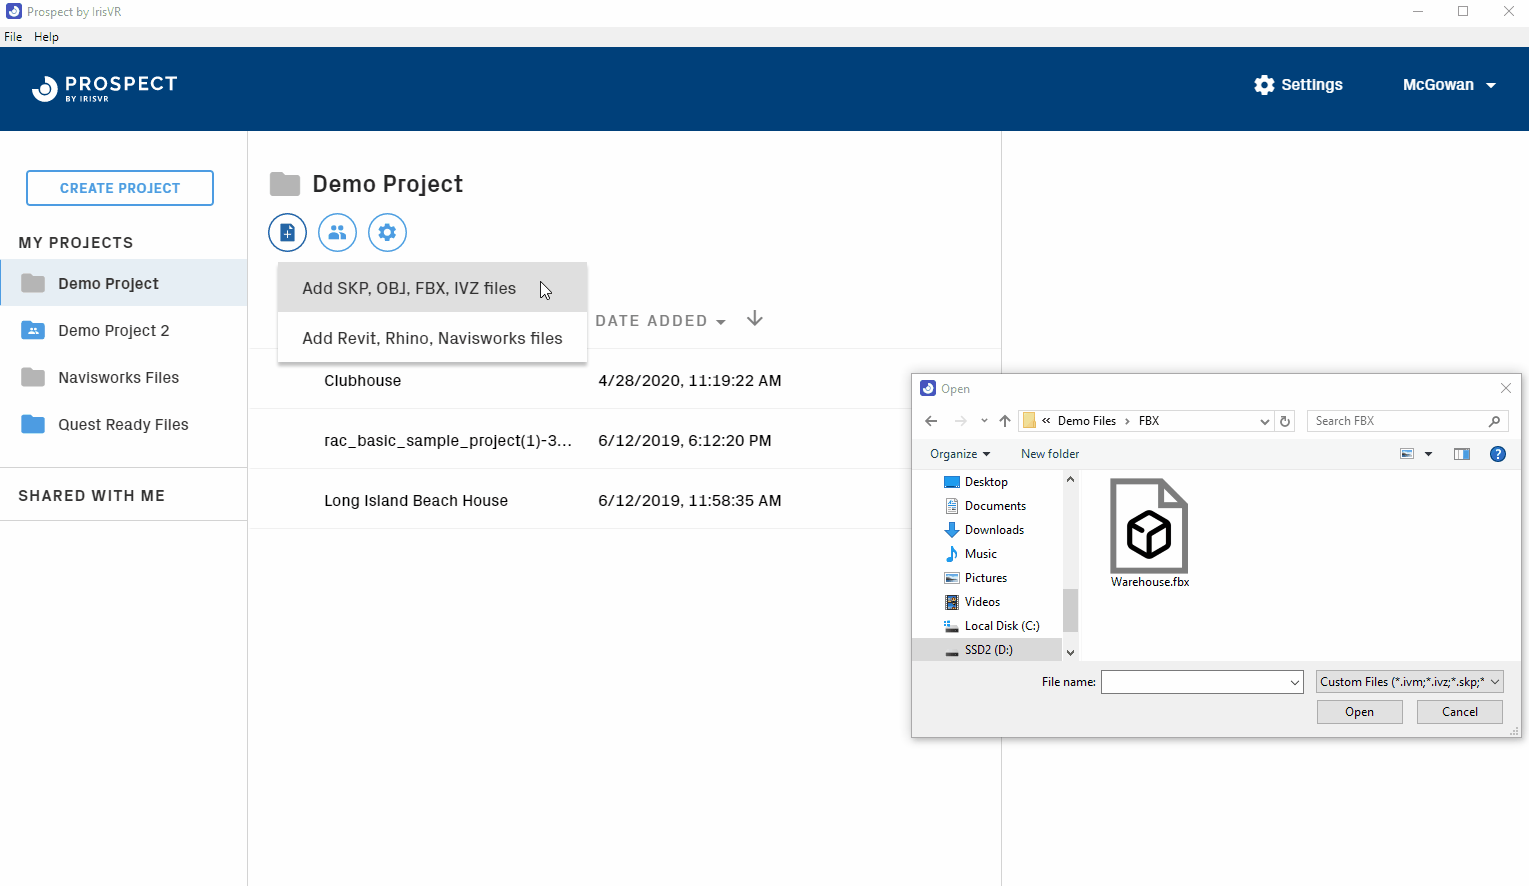
Task: Click the File name input field
Action: pyautogui.click(x=1195, y=682)
